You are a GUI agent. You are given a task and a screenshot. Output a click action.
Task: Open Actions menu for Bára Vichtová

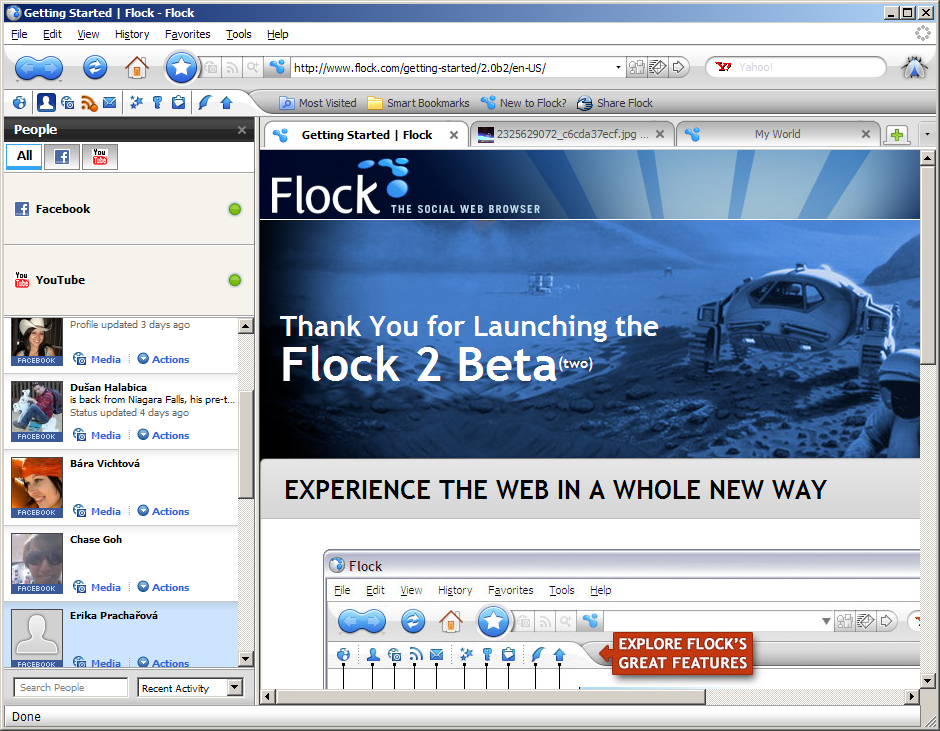point(164,511)
